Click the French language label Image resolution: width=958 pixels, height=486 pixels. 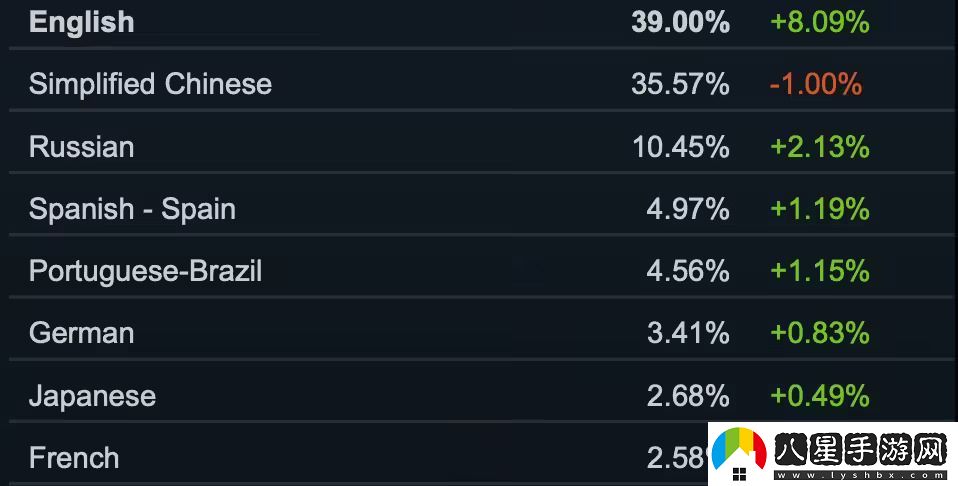tap(74, 458)
